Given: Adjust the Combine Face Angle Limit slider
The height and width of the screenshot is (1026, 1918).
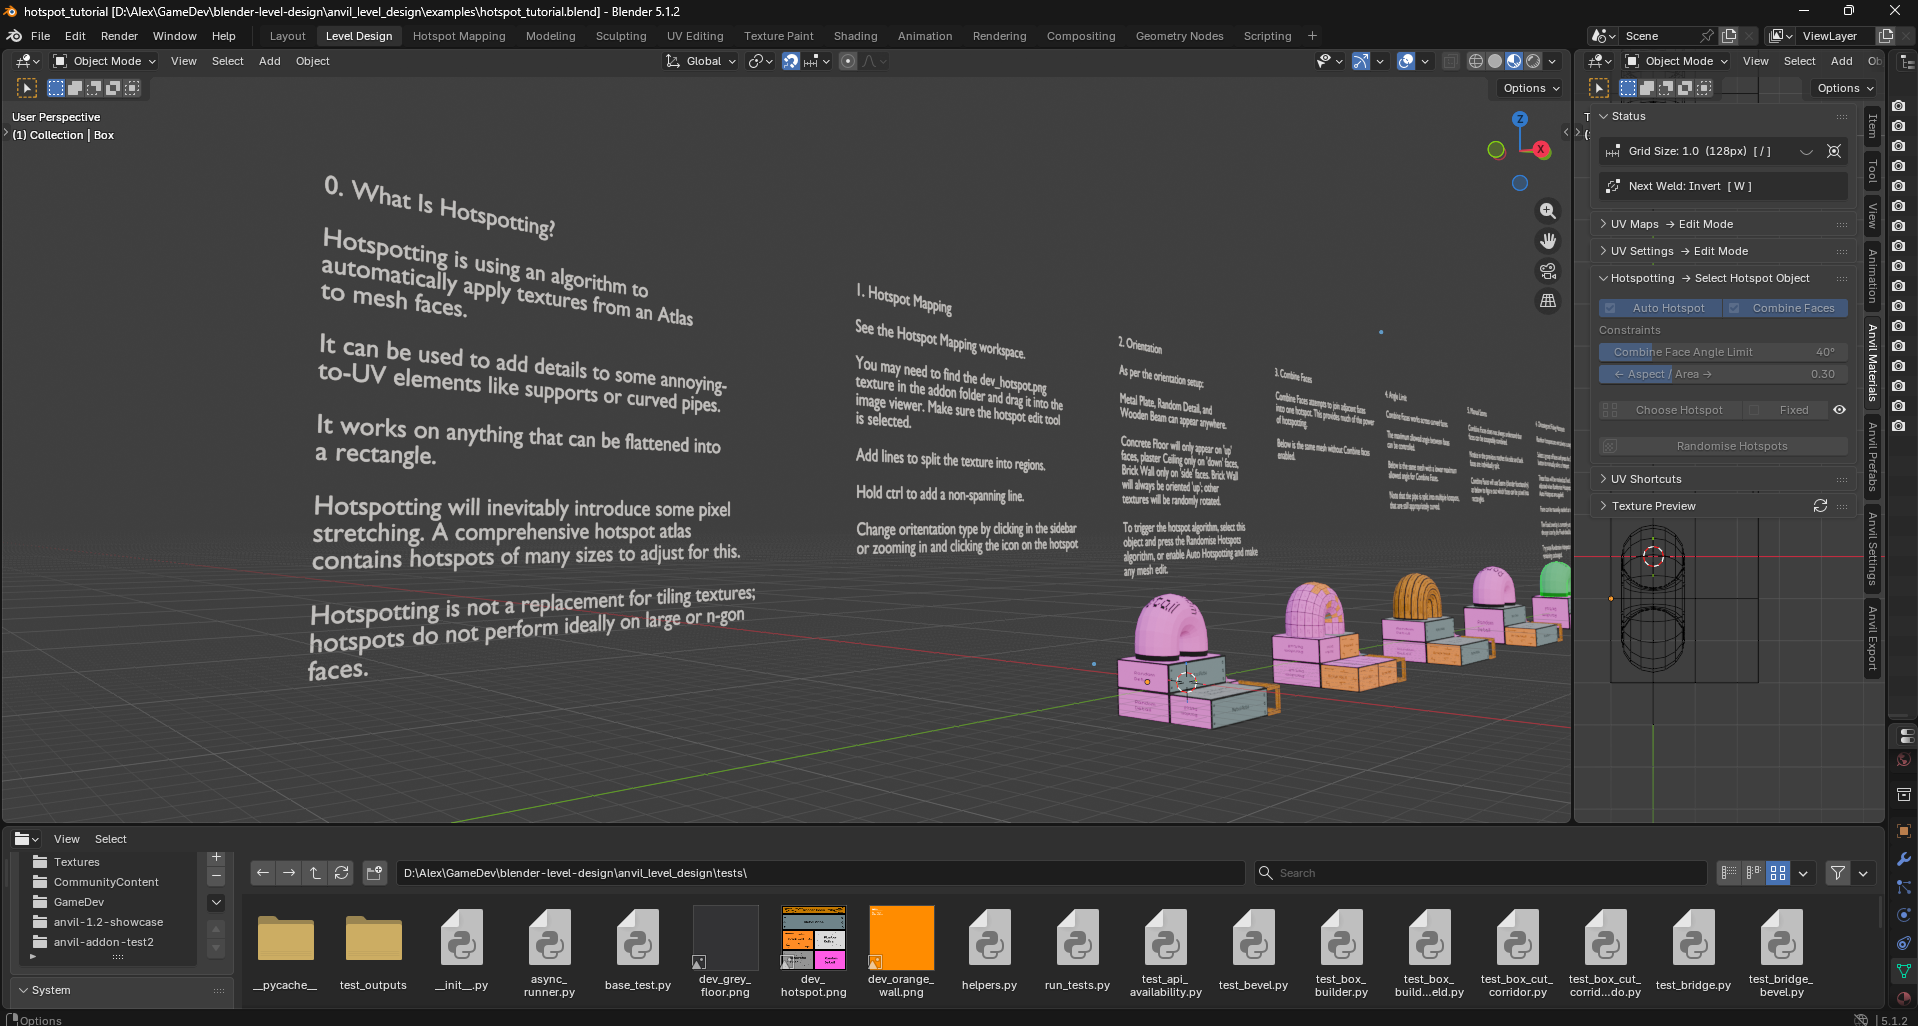Looking at the screenshot, I should 1722,352.
